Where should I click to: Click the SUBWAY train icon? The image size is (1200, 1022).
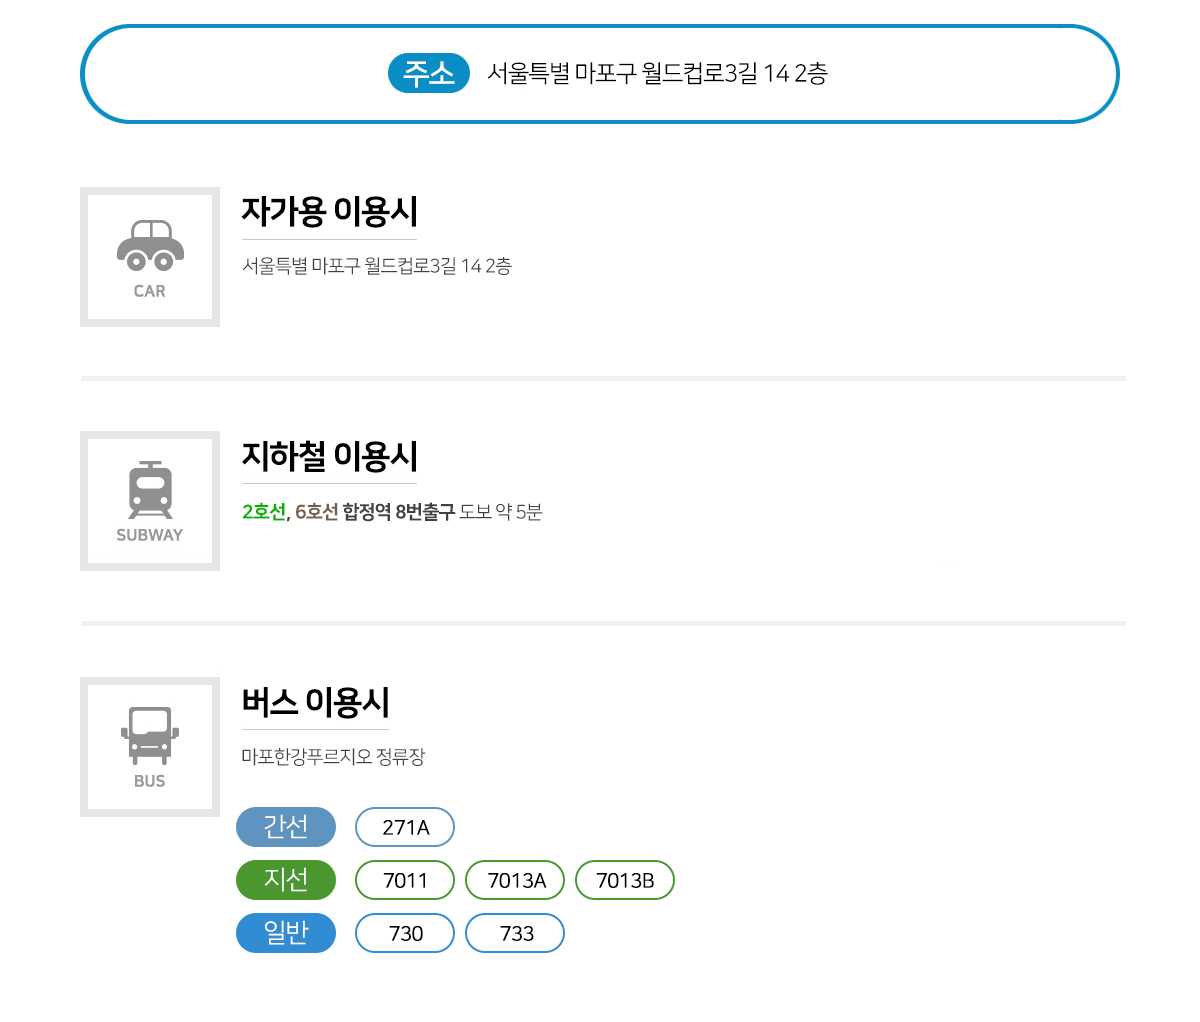click(x=150, y=490)
